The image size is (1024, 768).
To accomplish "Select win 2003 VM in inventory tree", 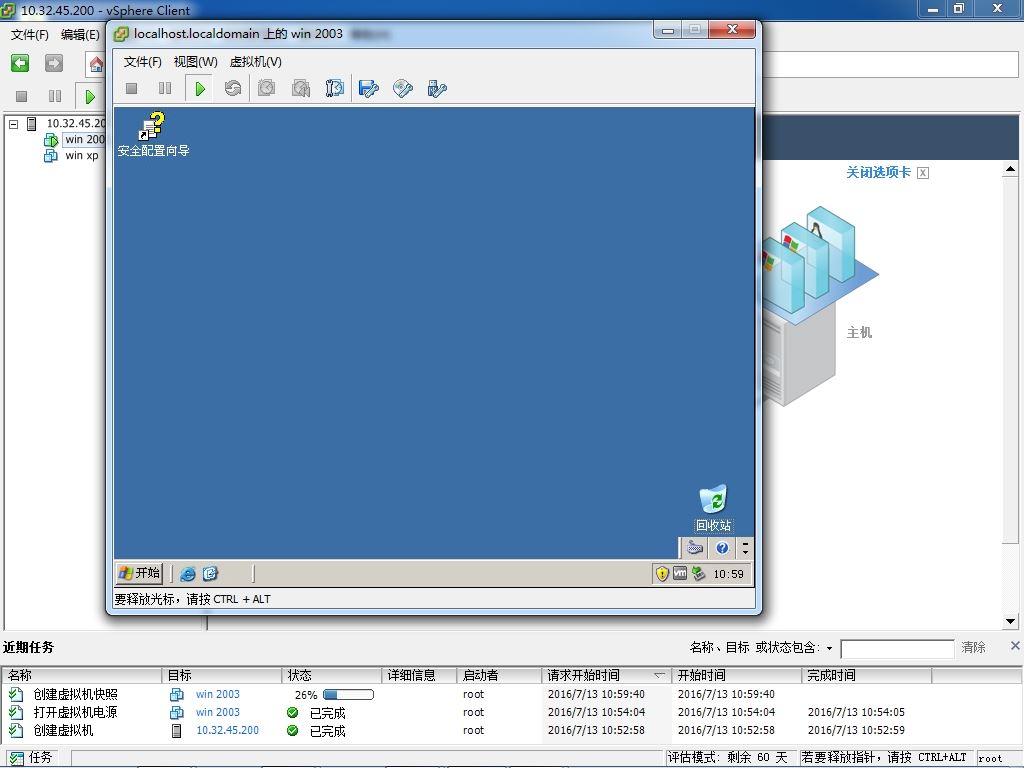I will [84, 139].
